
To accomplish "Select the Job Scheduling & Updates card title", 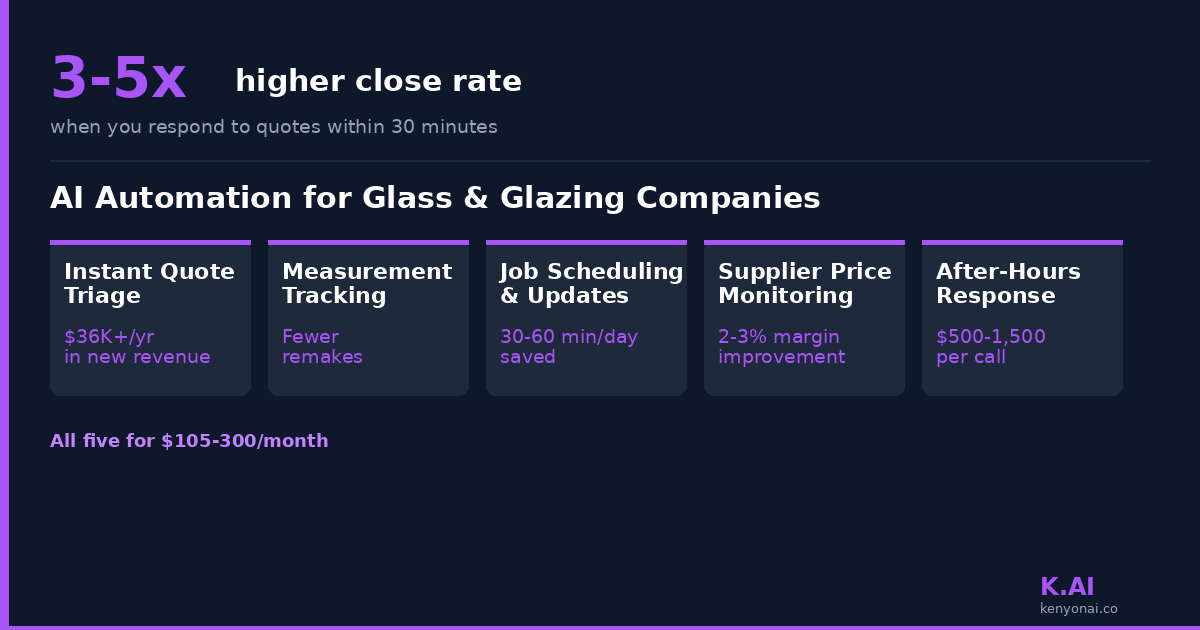I will (x=591, y=284).
